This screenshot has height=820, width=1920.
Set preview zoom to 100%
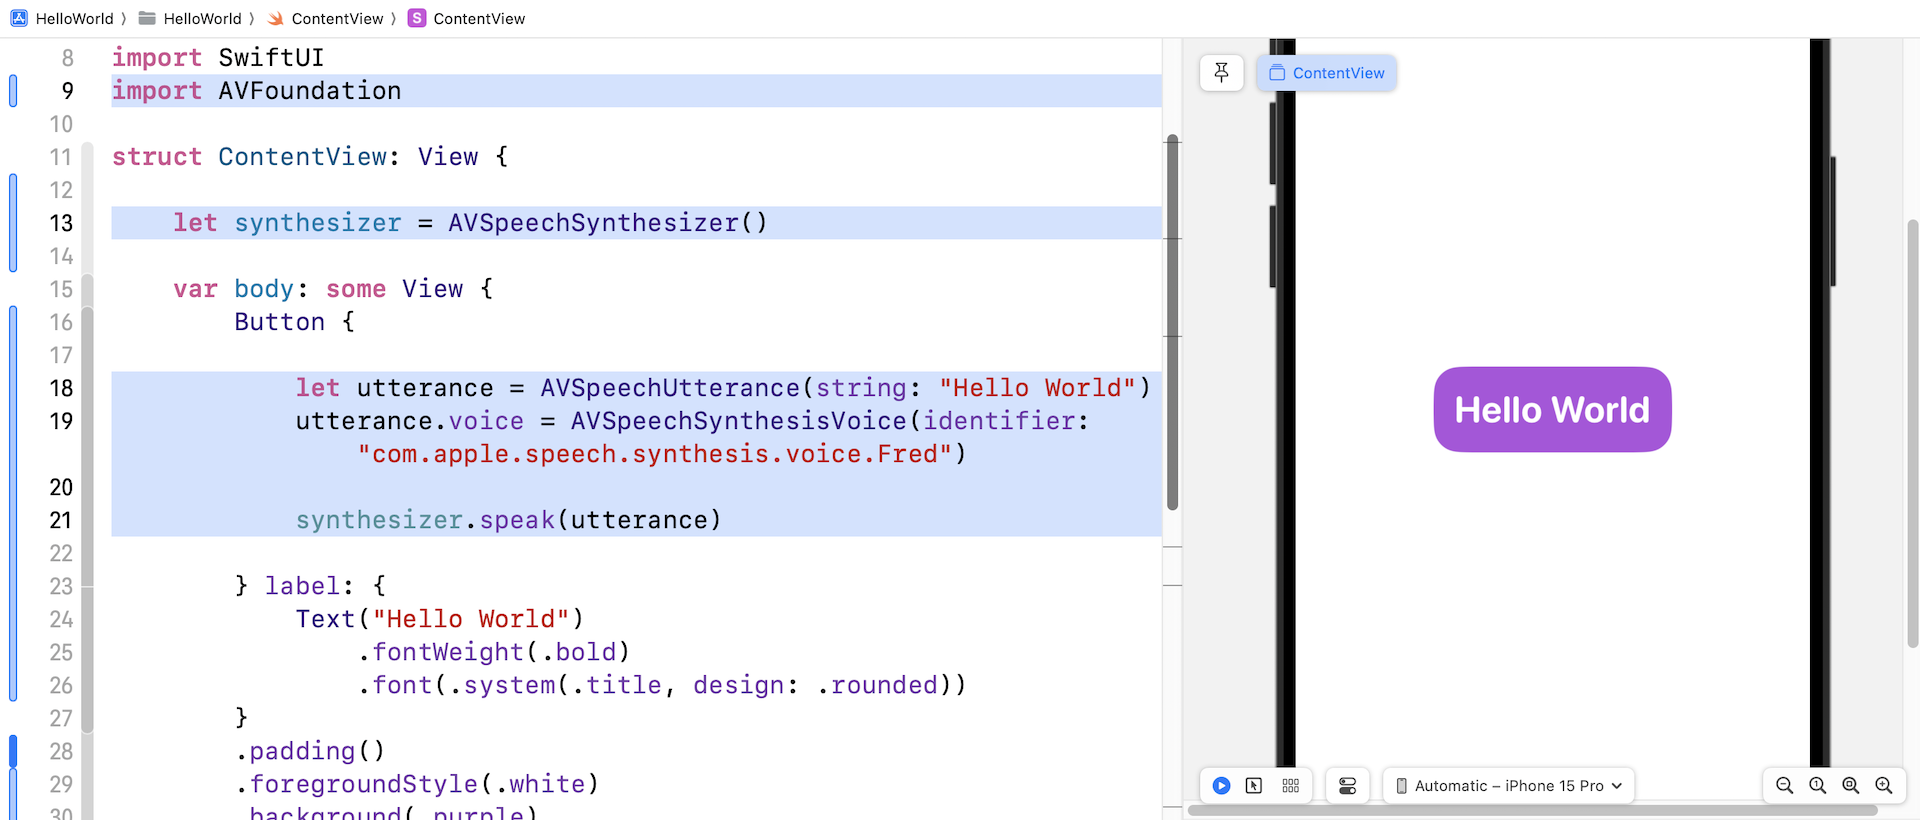point(1818,786)
